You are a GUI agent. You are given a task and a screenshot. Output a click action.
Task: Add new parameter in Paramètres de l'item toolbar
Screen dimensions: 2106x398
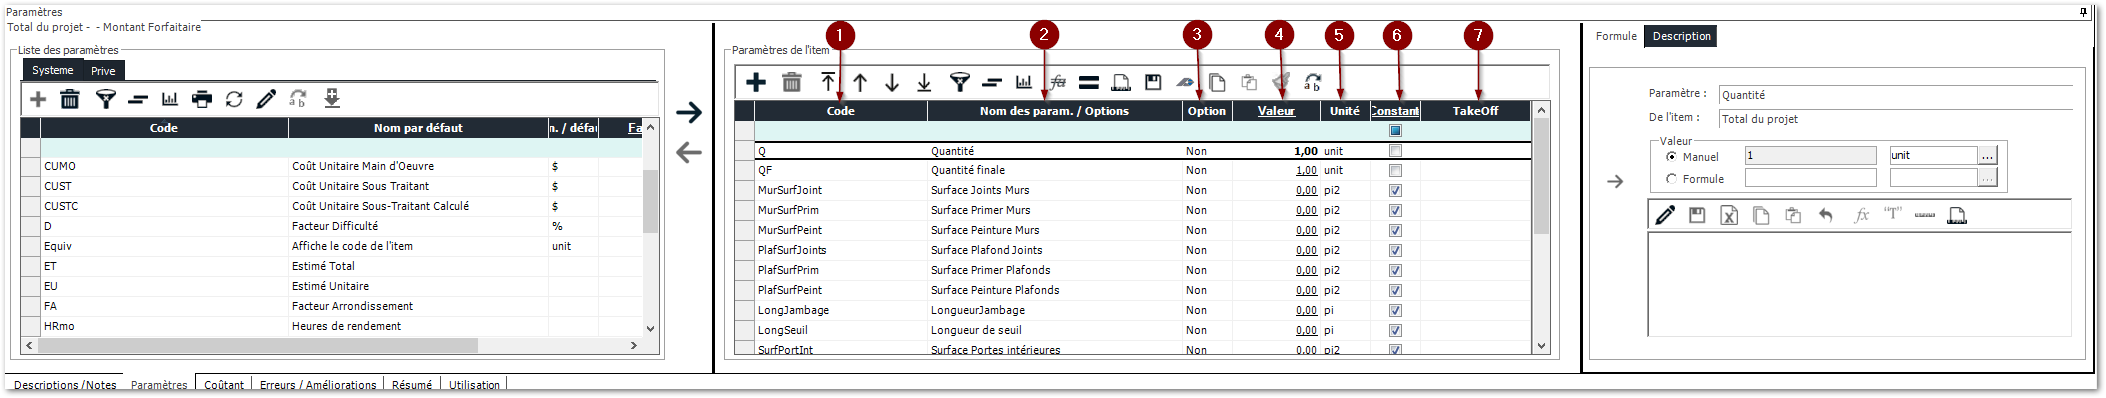[756, 82]
